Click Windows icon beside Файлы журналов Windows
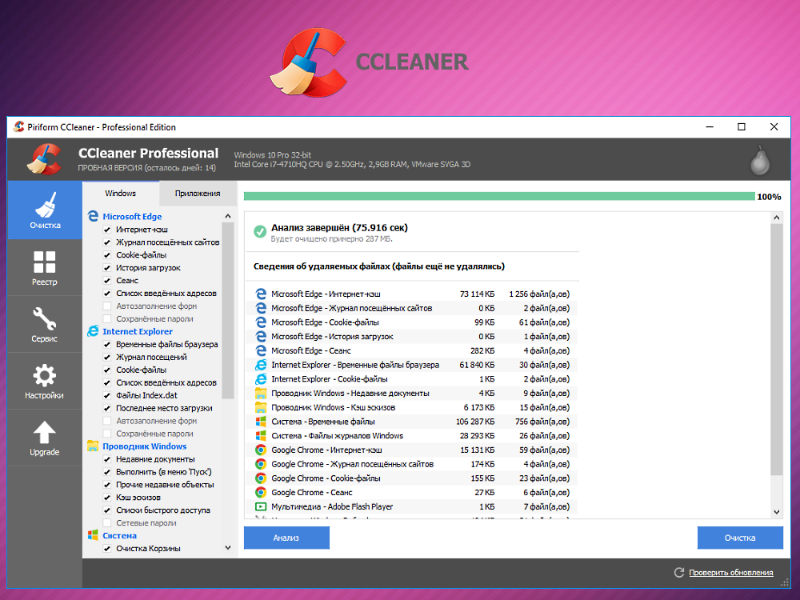The height and width of the screenshot is (600, 800). (261, 436)
